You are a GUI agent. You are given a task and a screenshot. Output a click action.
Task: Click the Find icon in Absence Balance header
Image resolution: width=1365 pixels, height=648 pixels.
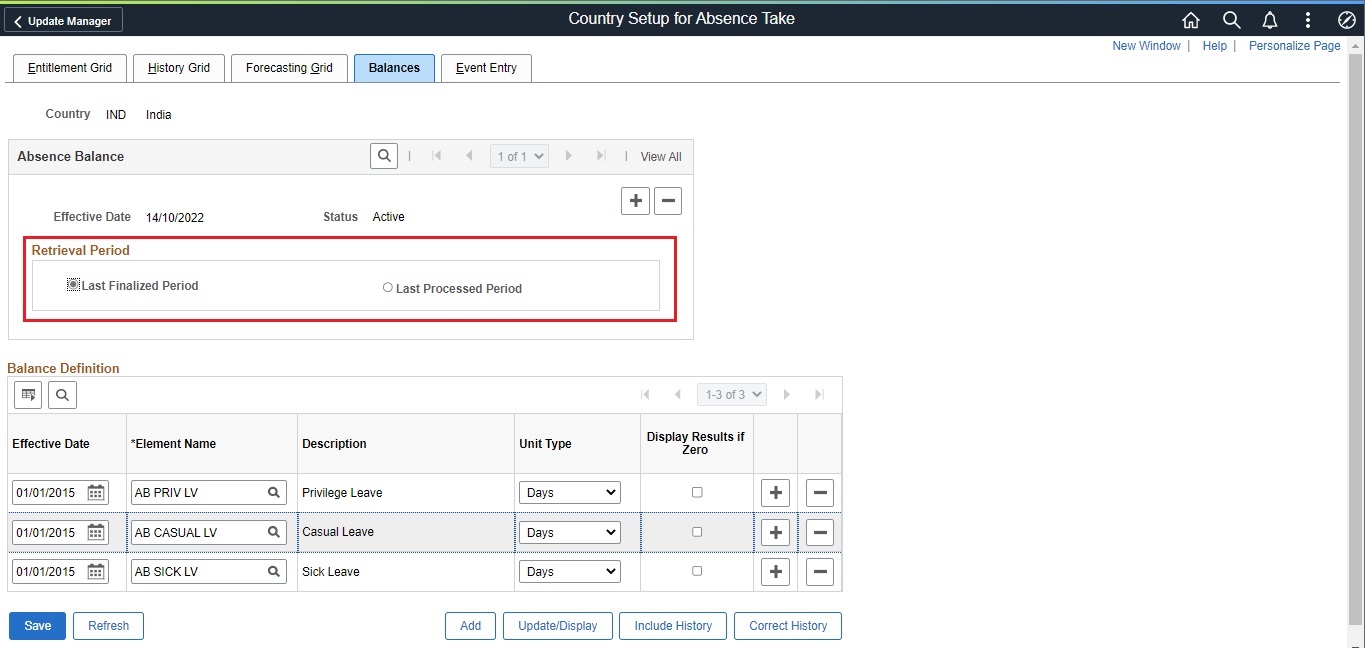click(x=384, y=156)
